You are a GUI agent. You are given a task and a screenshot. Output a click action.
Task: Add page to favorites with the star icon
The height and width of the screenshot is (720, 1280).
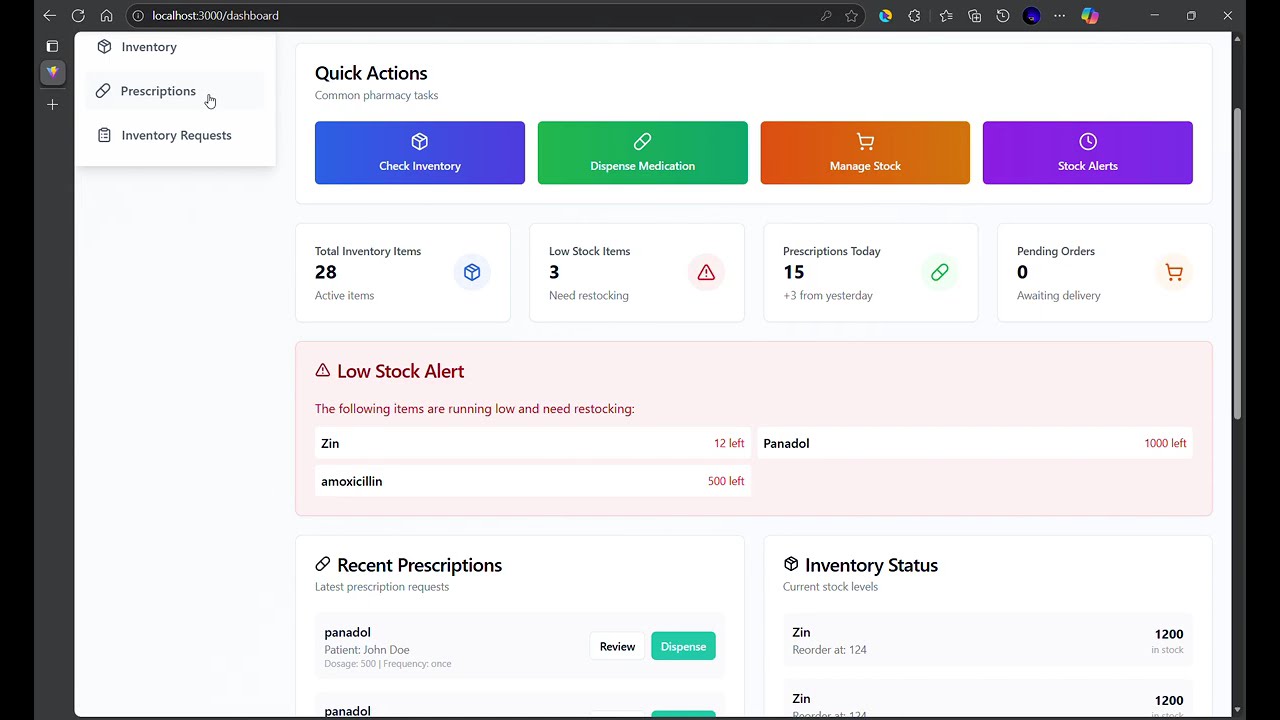tap(851, 16)
